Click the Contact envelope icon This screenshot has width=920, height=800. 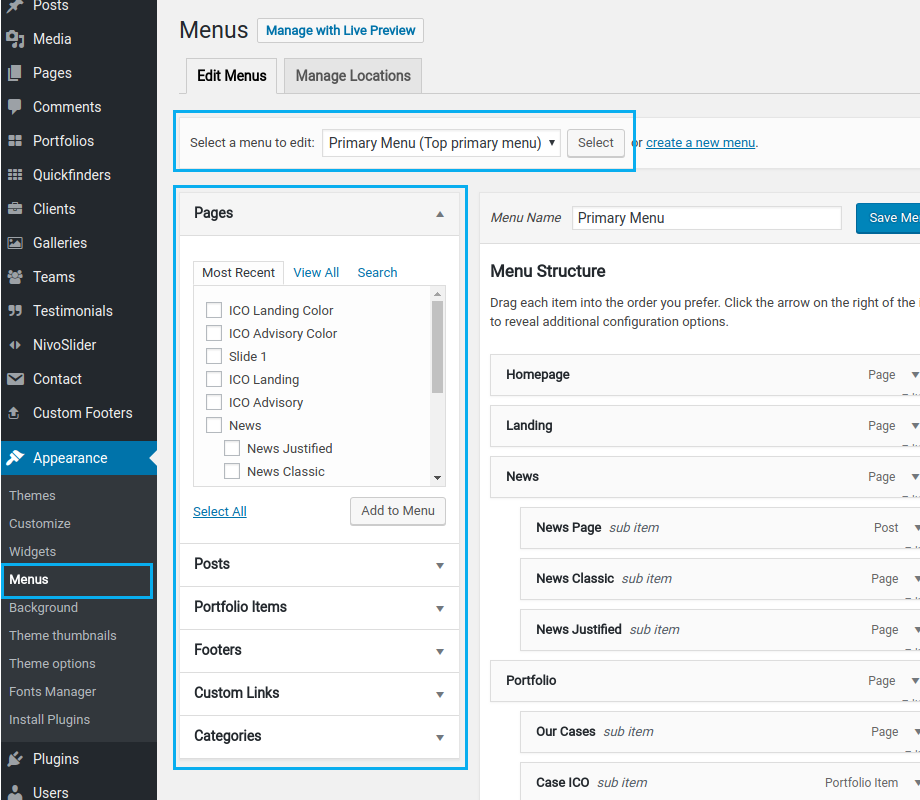pos(15,379)
